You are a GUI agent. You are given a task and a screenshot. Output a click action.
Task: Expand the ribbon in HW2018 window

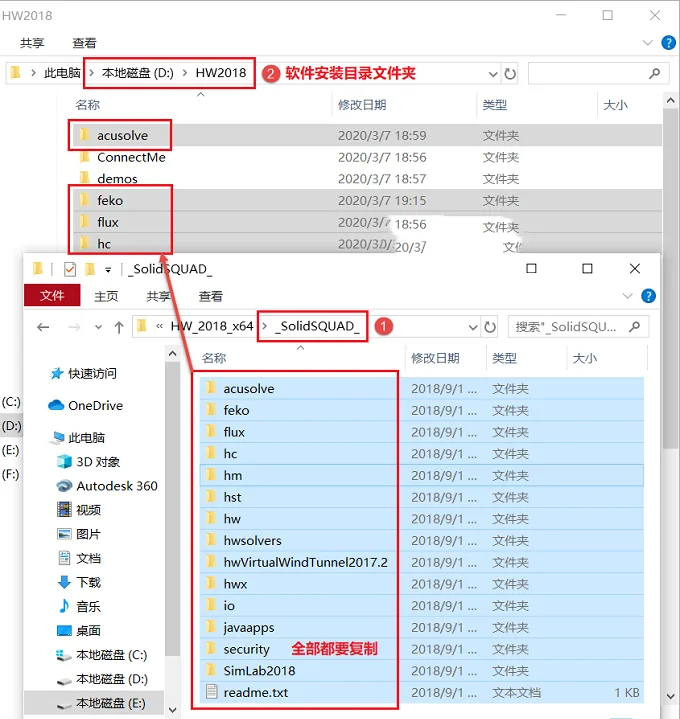point(647,43)
